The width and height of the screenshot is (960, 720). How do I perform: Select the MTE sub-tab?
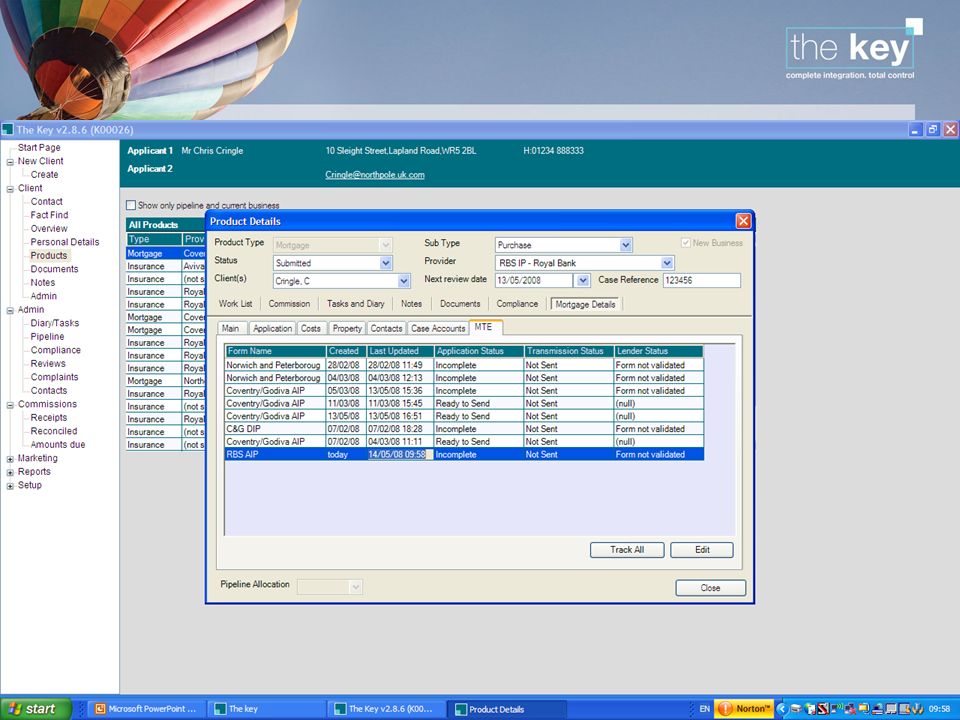484,327
